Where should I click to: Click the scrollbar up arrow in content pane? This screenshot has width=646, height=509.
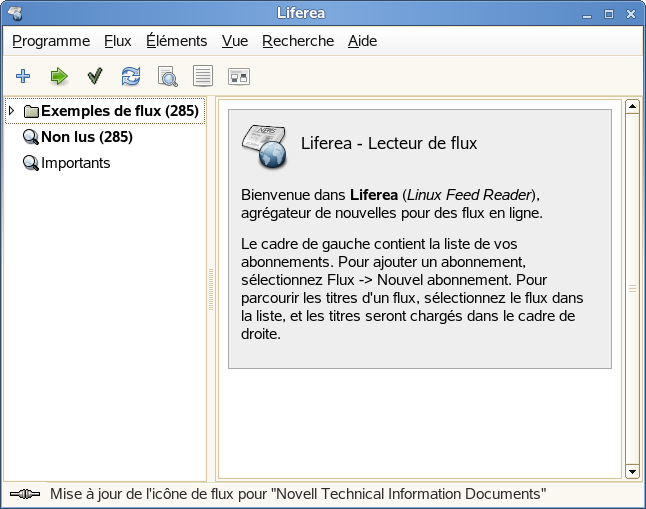(632, 105)
